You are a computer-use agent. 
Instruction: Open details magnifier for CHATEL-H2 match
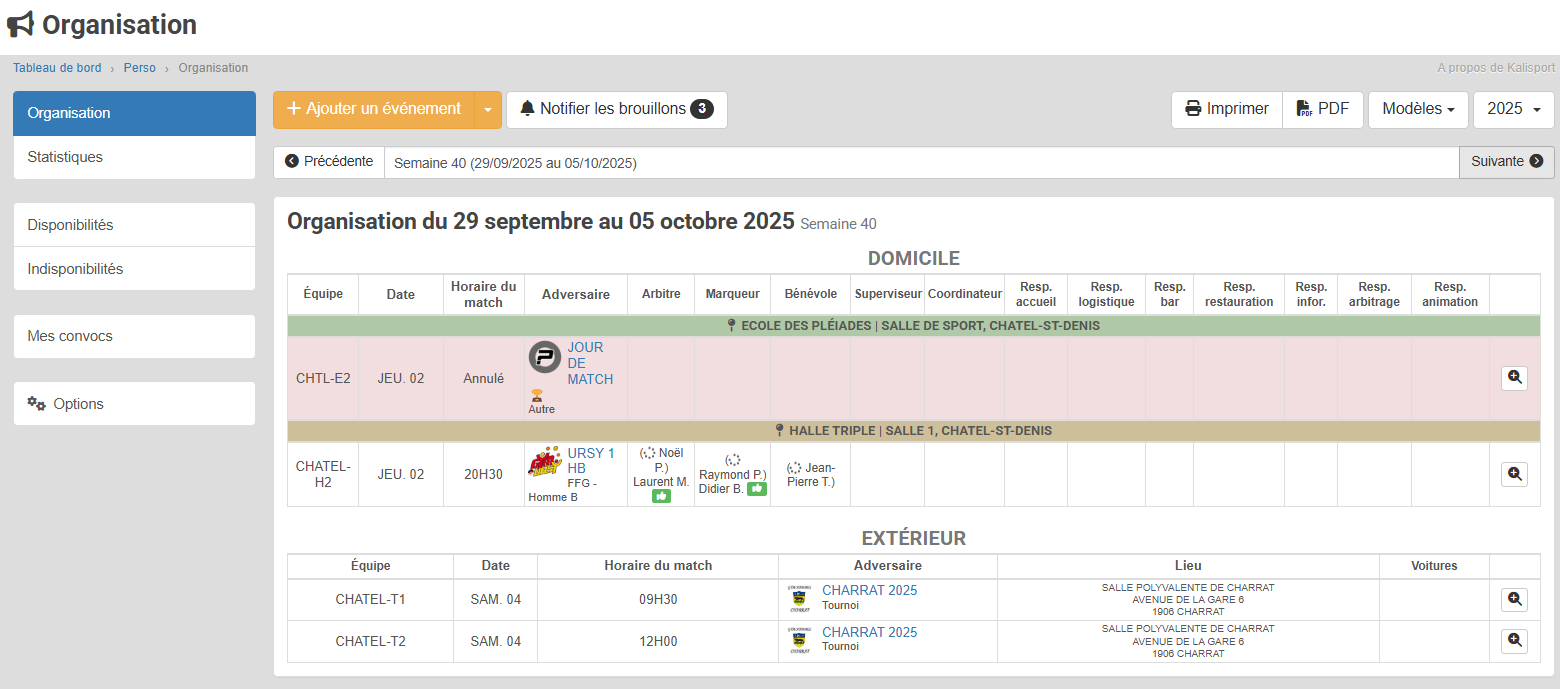(x=1514, y=474)
